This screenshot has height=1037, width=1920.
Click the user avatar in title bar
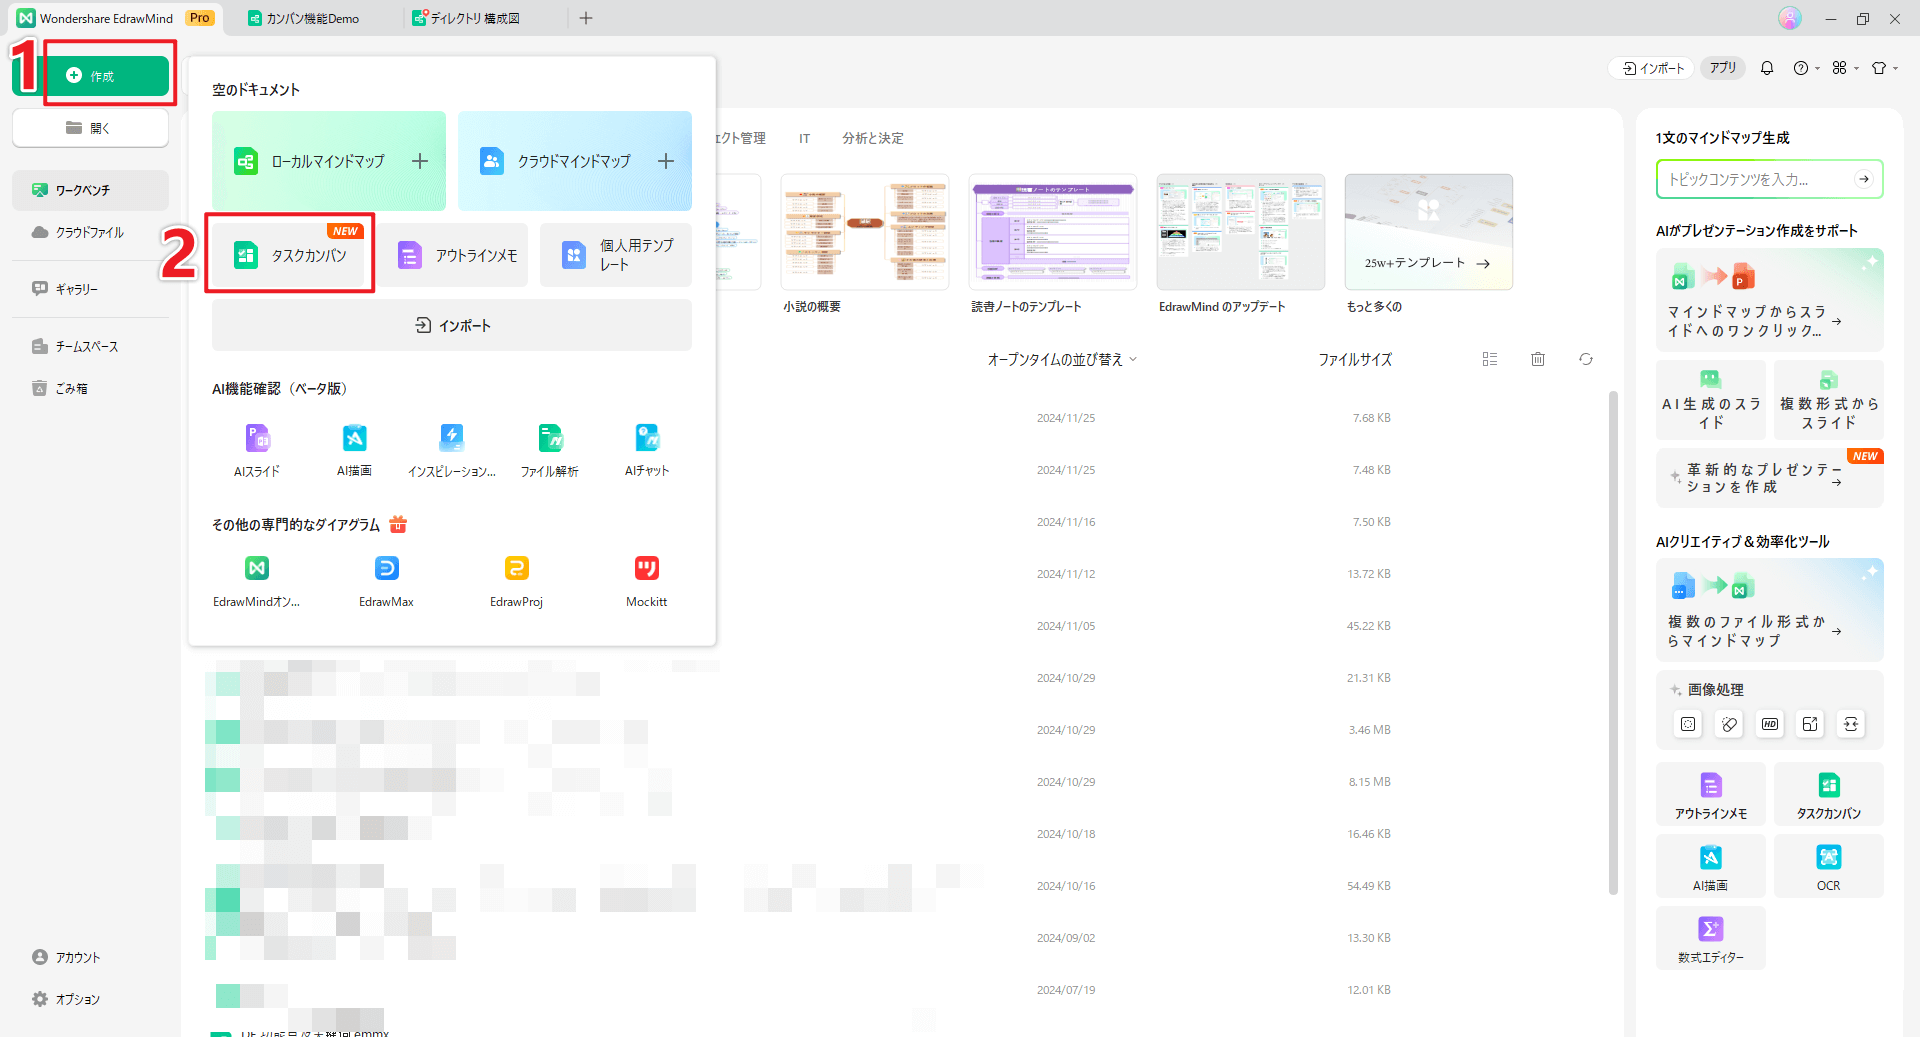tap(1790, 18)
